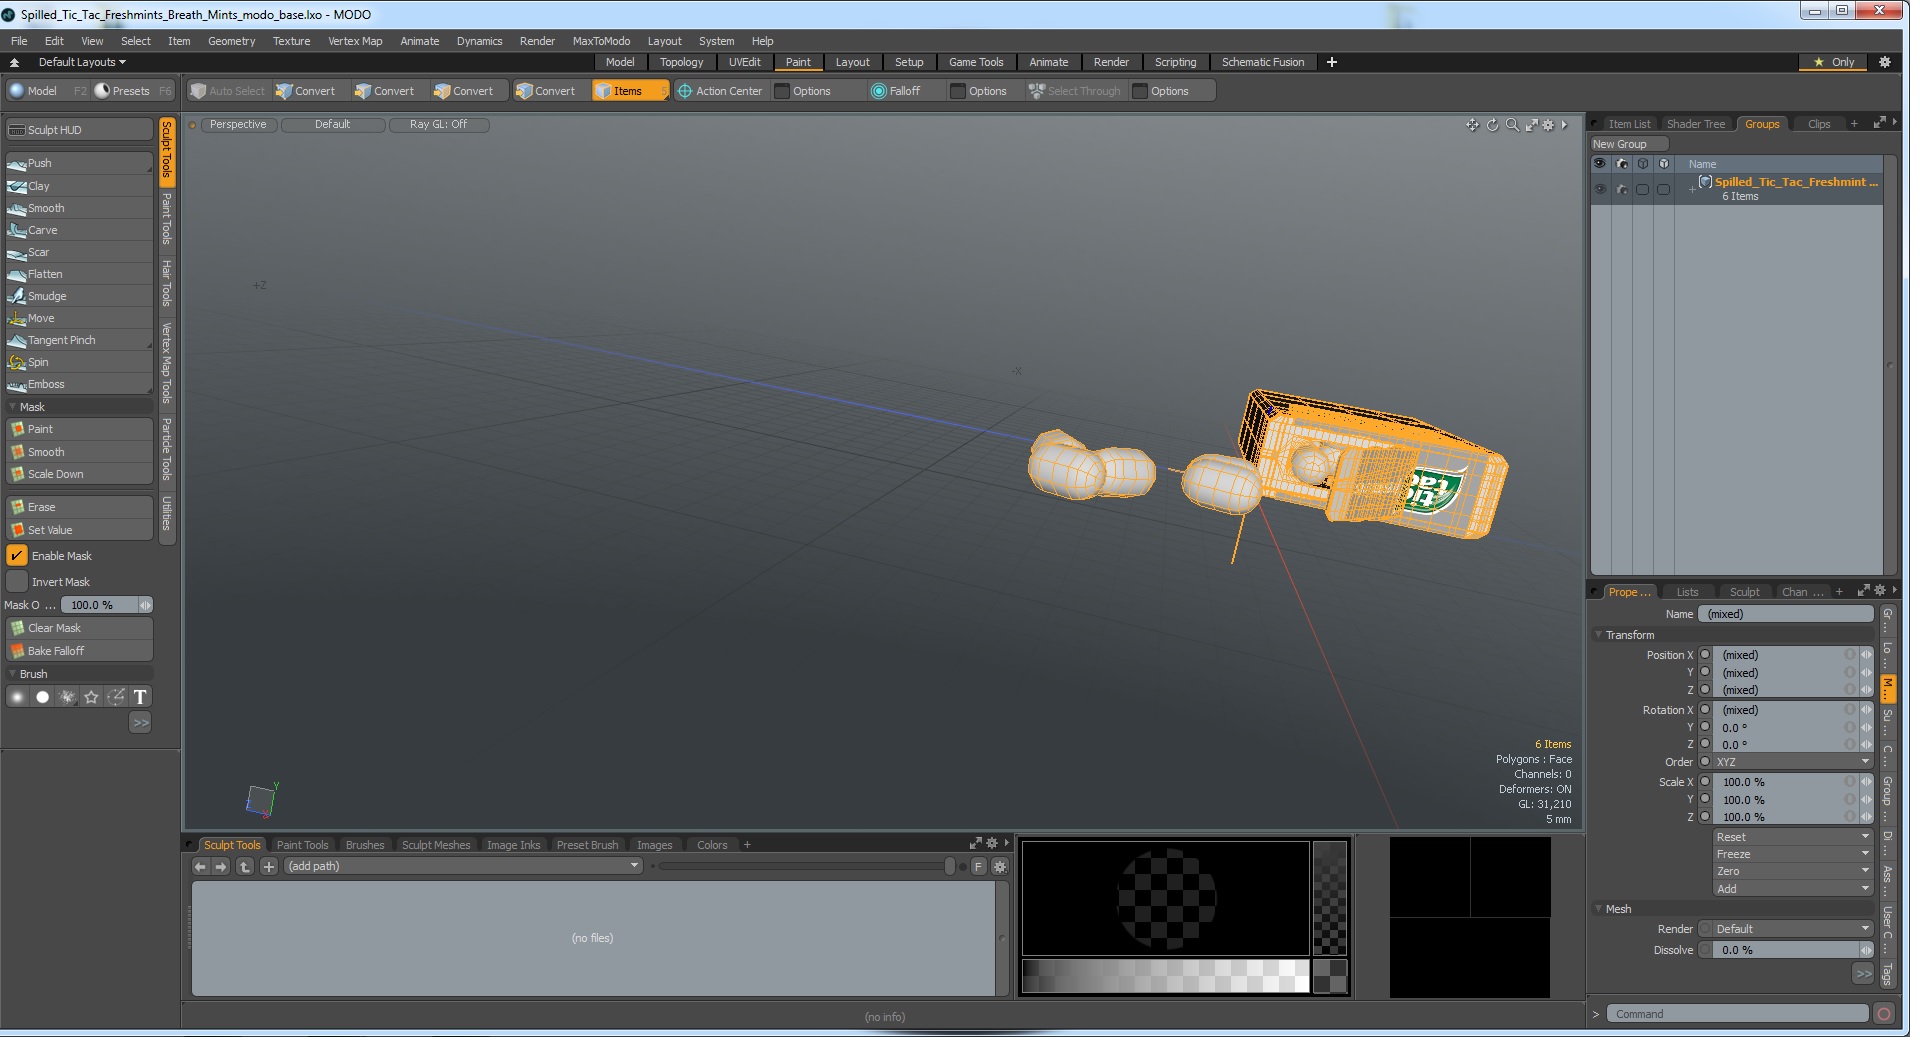Screen dimensions: 1920x1040
Task: Click the grayscale gradient color strip
Action: point(1165,977)
